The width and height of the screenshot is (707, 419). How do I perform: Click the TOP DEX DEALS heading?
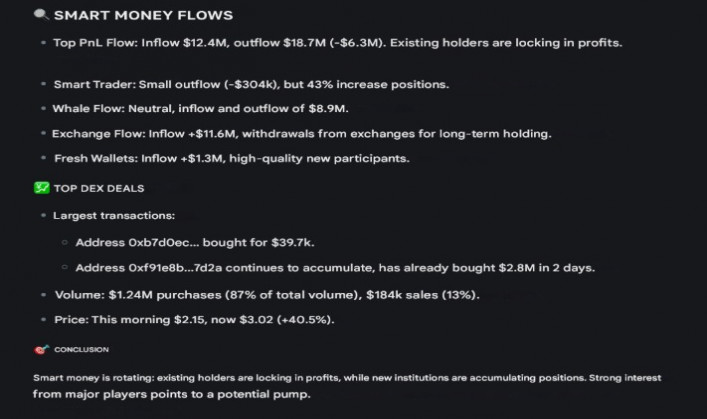[98, 187]
